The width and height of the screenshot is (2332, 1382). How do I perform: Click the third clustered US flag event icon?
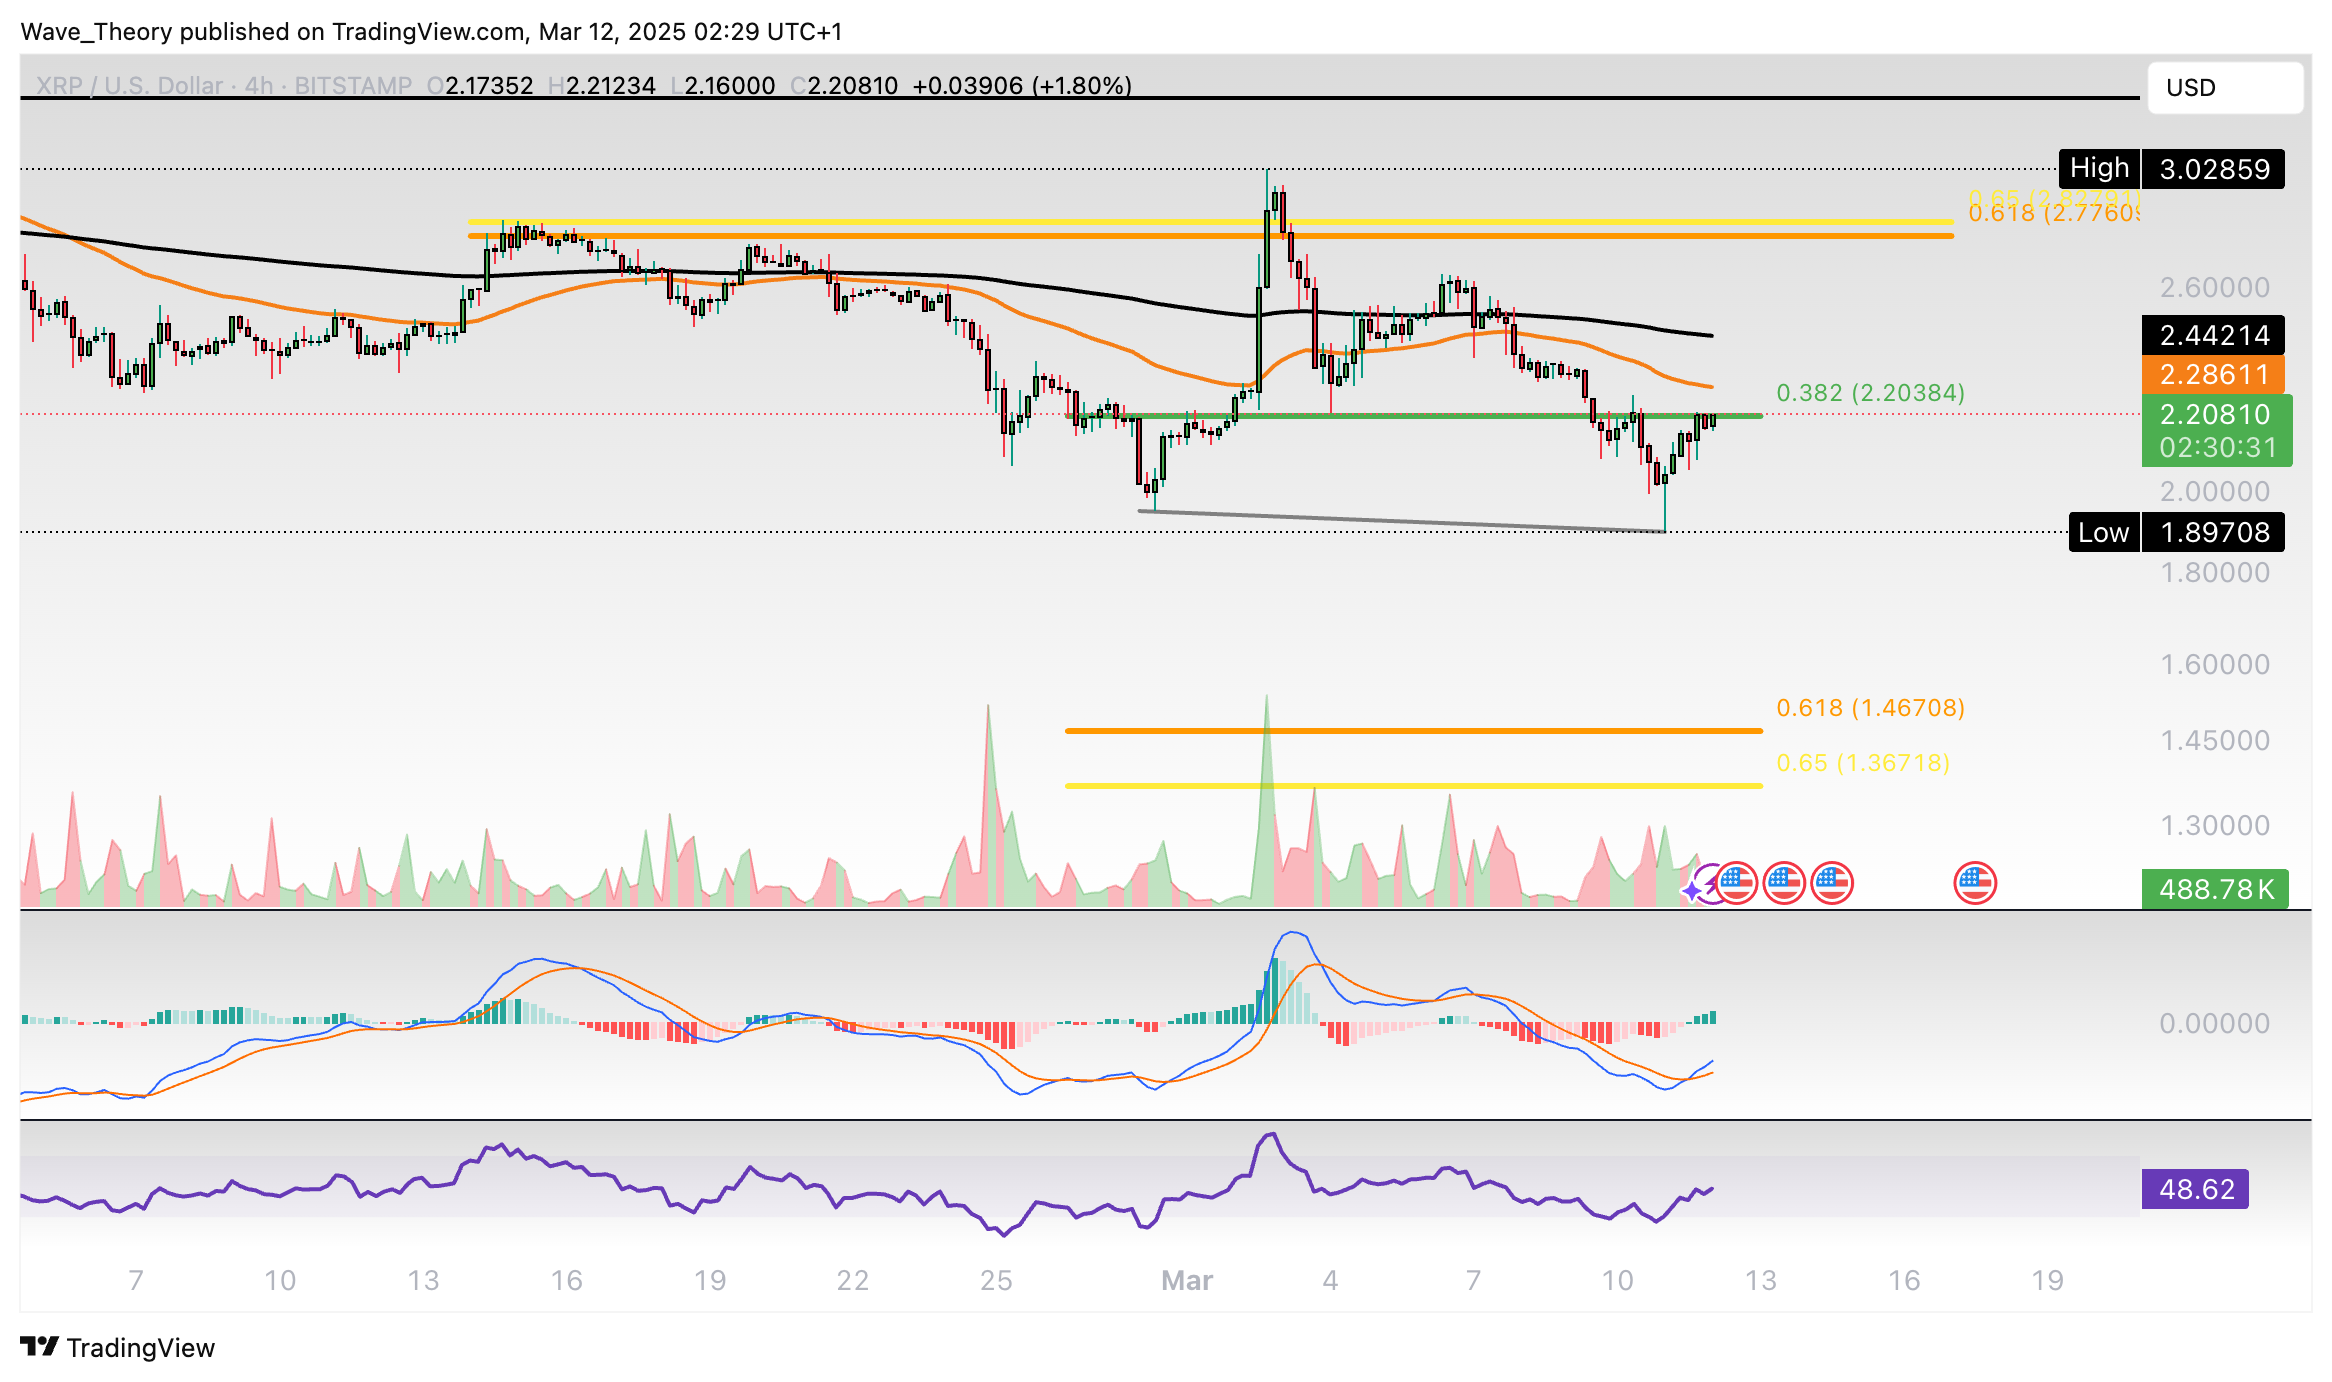pos(1832,883)
